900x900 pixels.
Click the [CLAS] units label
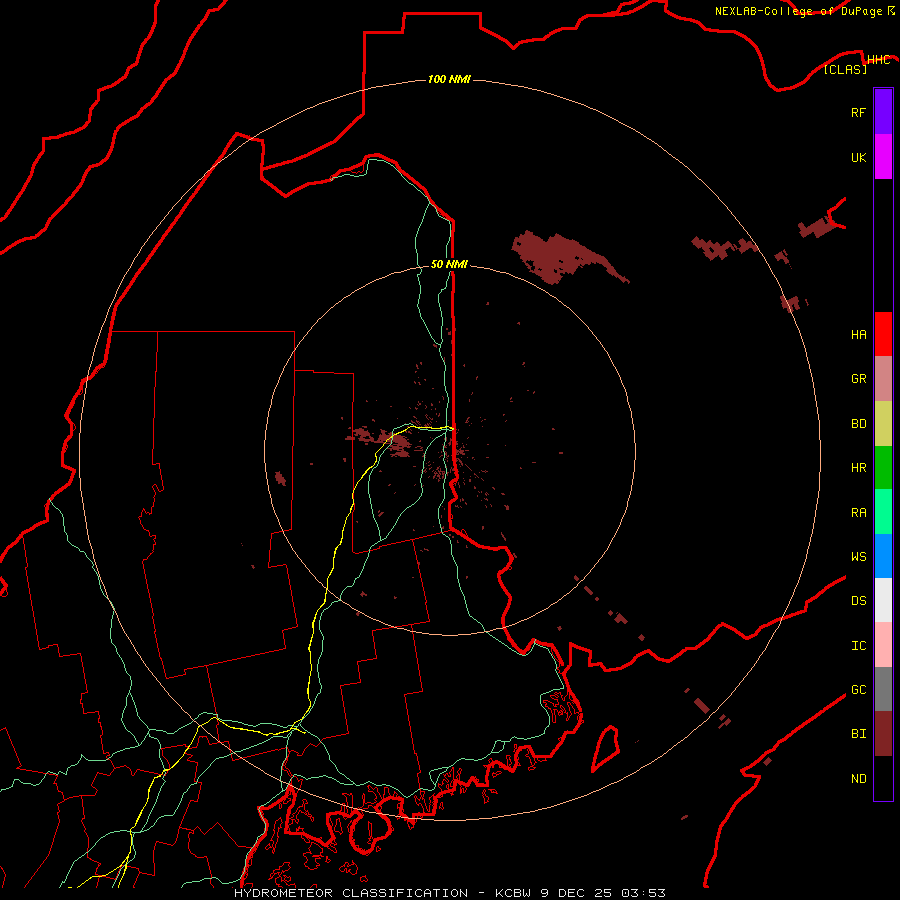coord(845,69)
